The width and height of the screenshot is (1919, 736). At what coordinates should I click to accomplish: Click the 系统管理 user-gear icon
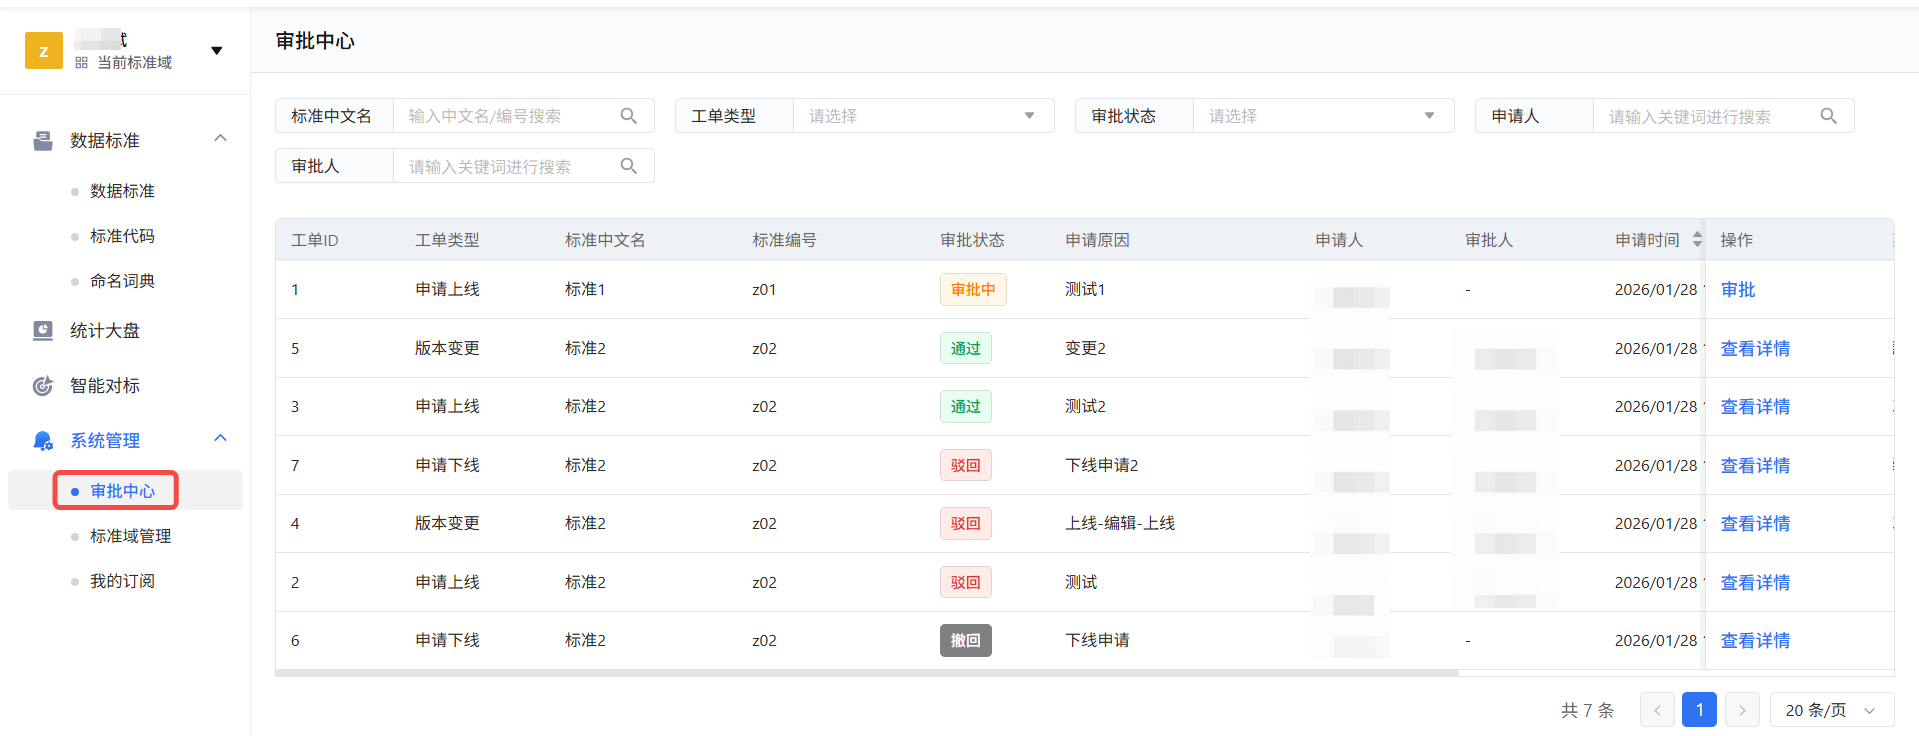43,441
